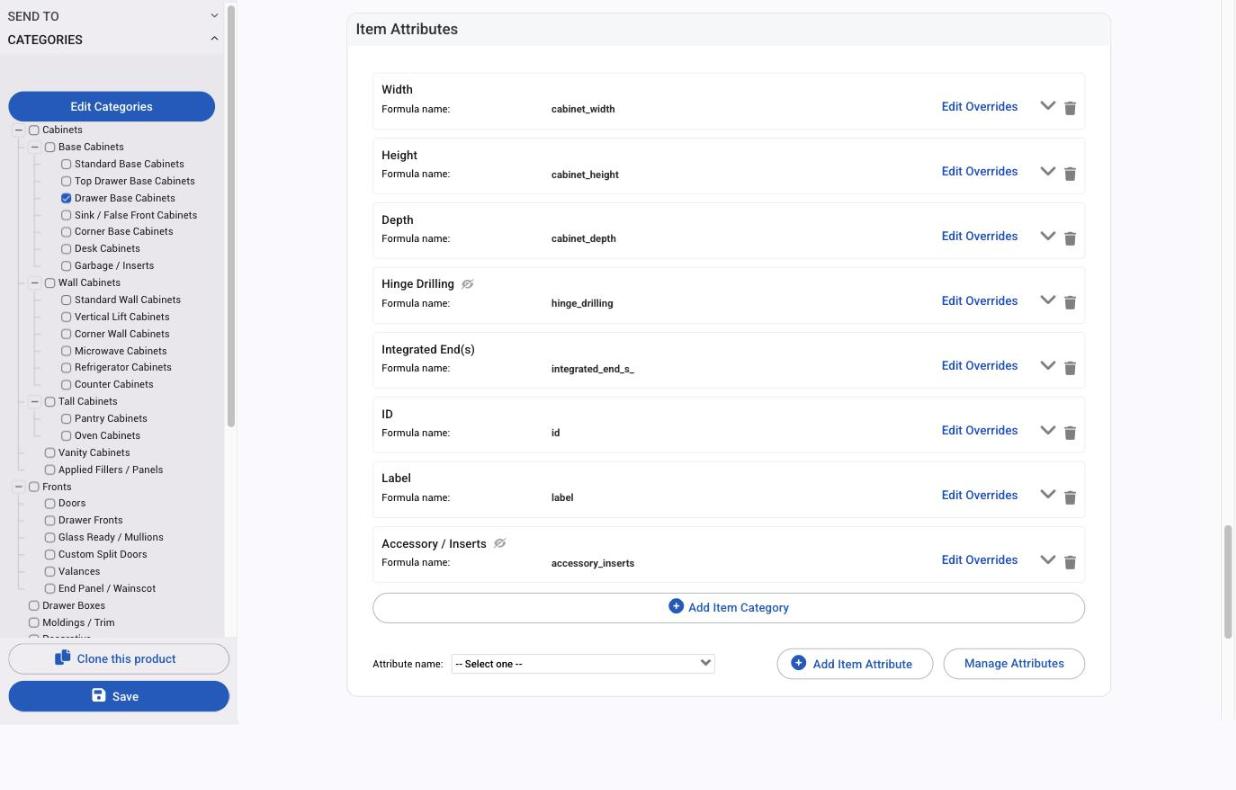Screen dimensions: 1236x790
Task: Check Custom Split Doors checkbox
Action: point(50,555)
